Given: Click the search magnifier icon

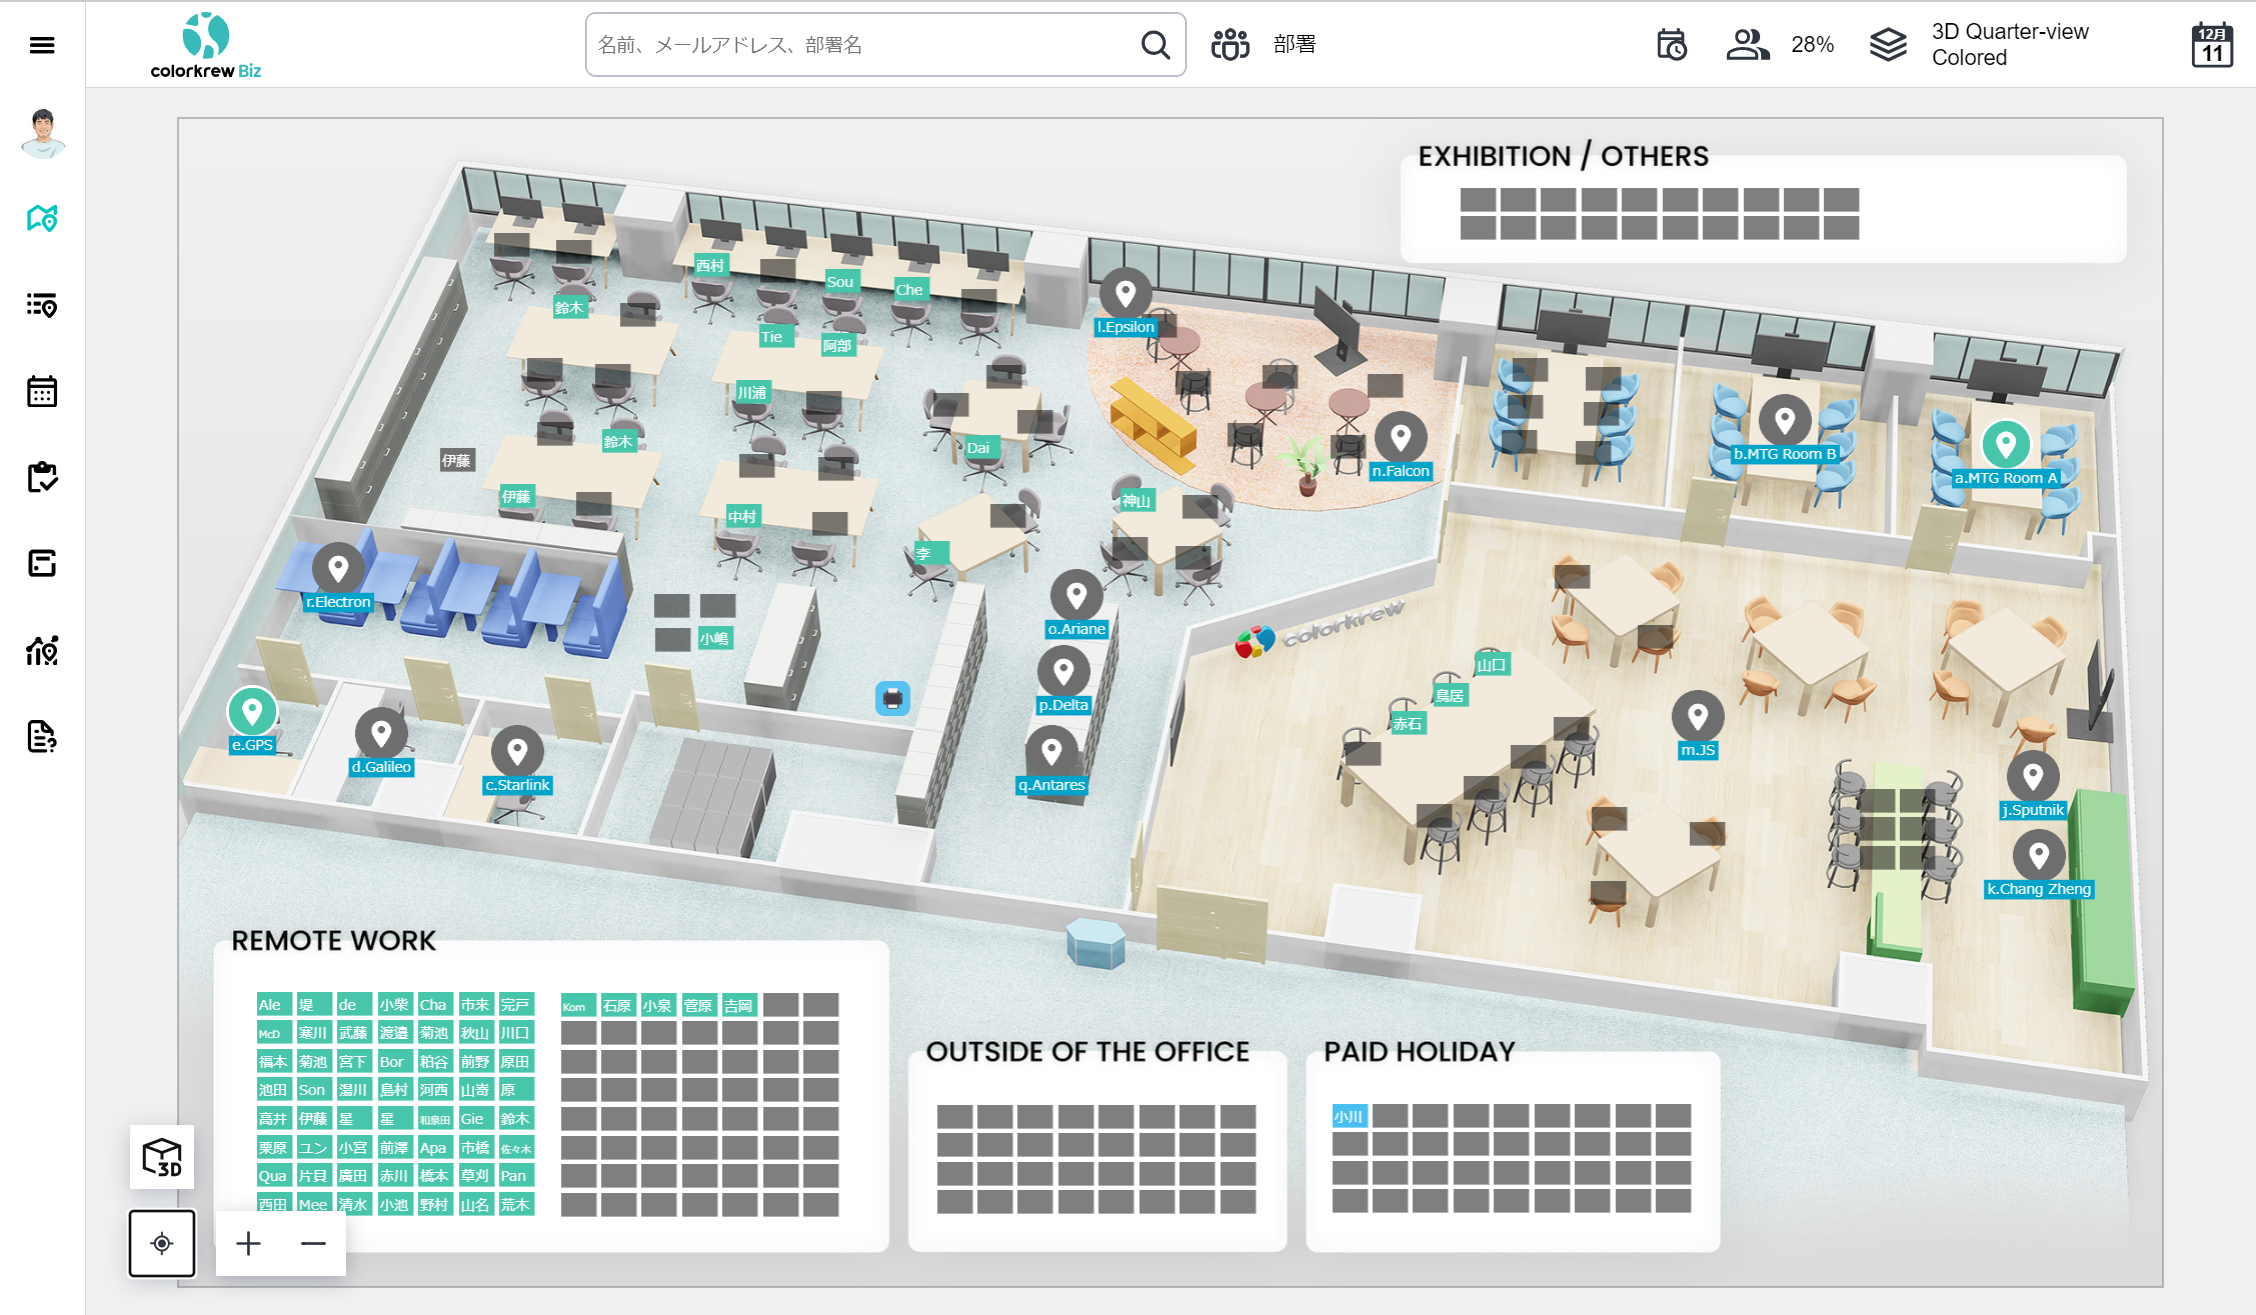Looking at the screenshot, I should [1155, 45].
